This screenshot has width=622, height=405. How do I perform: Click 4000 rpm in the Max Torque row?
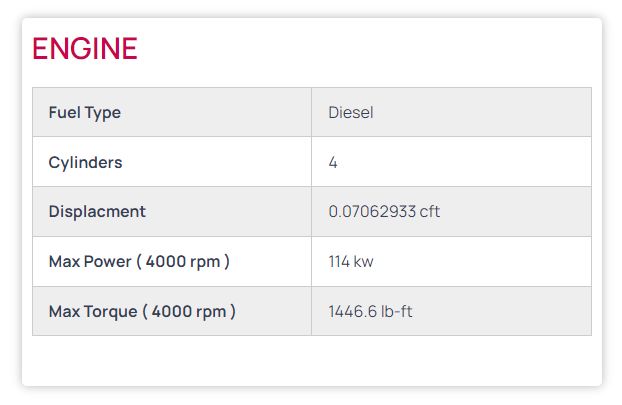pyautogui.click(x=193, y=312)
